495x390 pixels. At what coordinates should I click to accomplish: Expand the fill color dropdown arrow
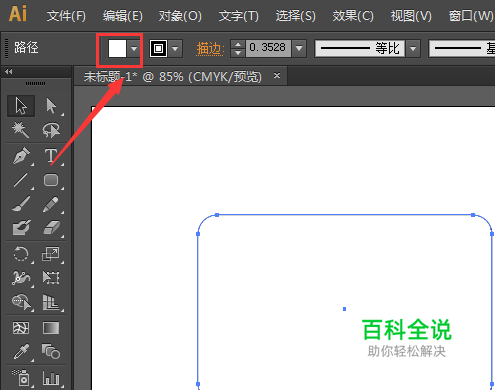(134, 49)
